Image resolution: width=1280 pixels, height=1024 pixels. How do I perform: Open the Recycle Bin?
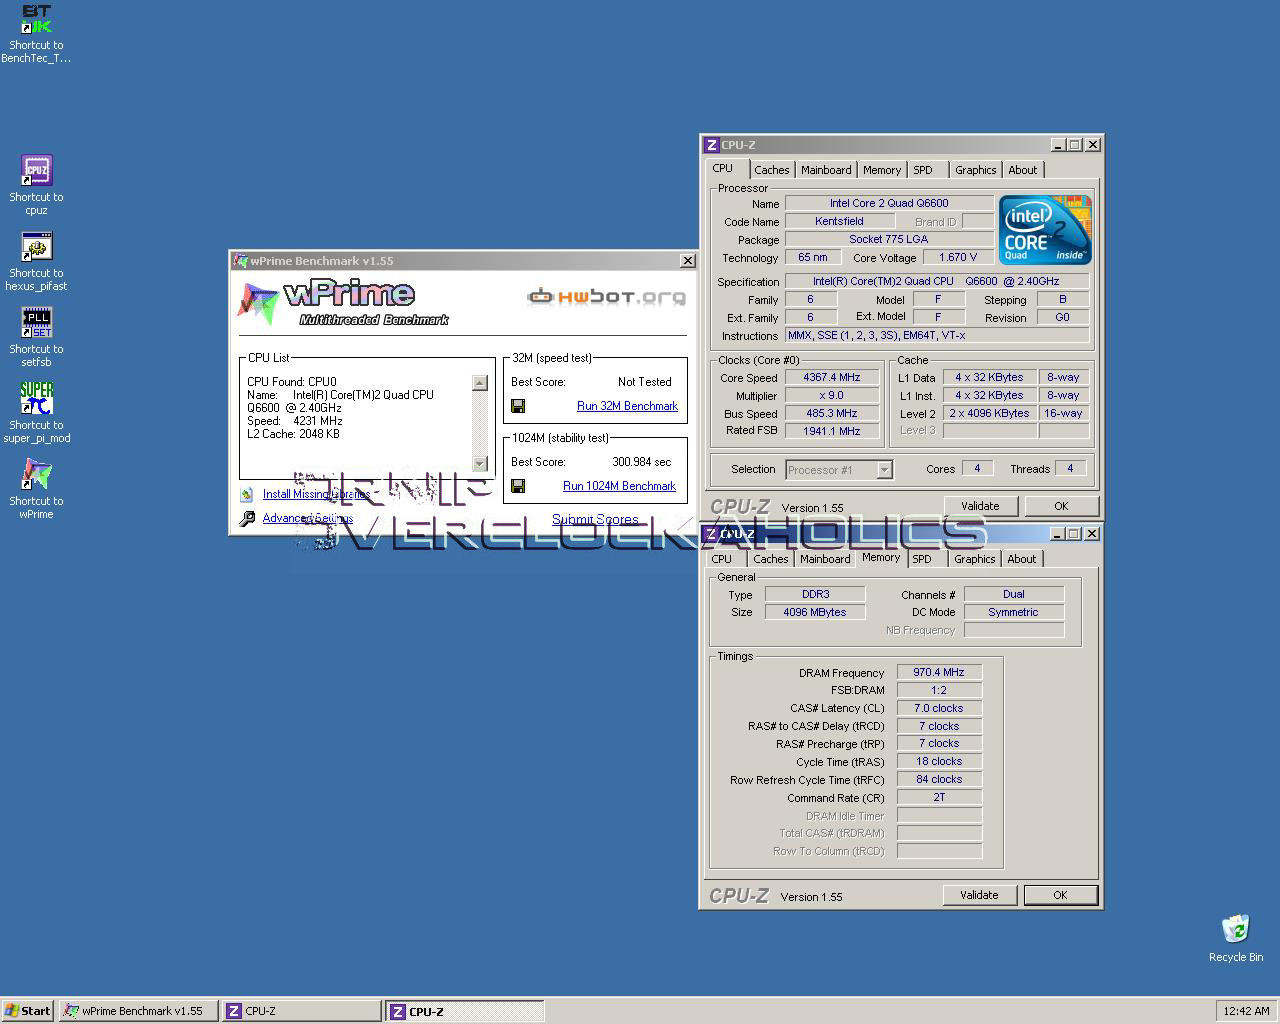click(x=1235, y=929)
